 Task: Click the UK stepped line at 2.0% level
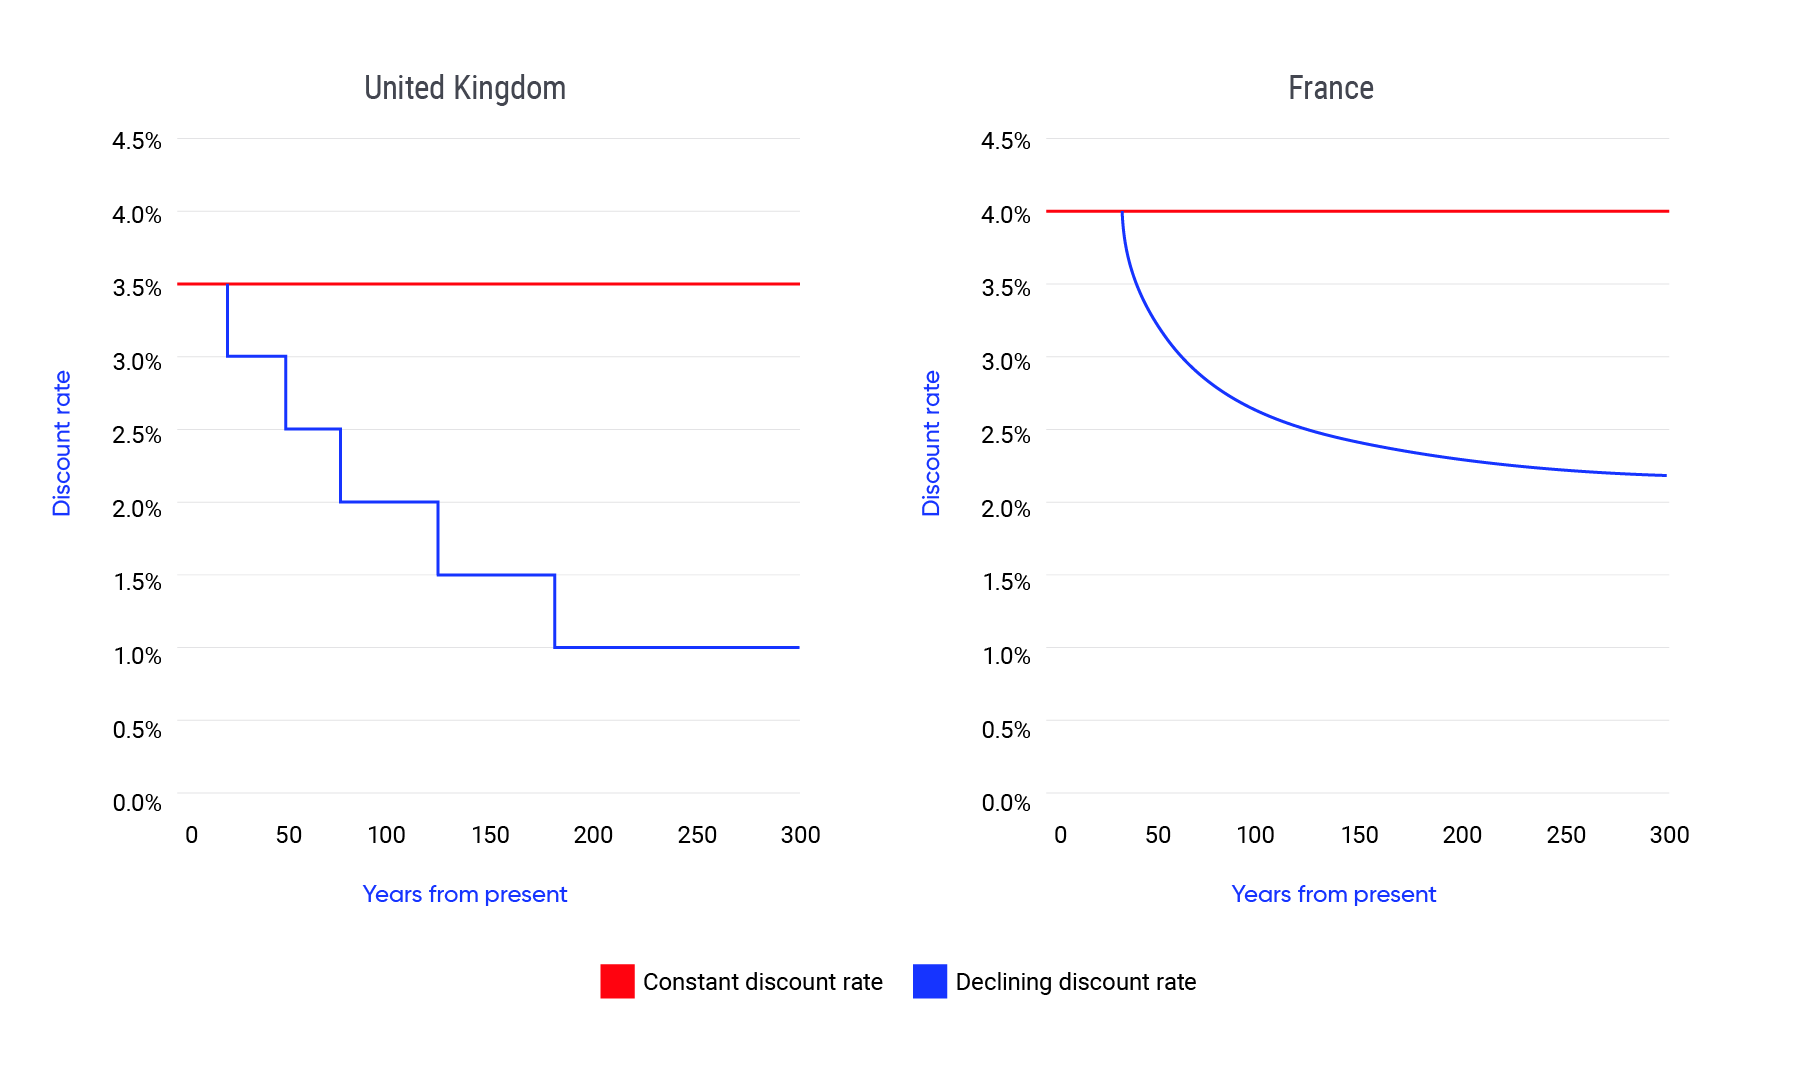click(389, 502)
